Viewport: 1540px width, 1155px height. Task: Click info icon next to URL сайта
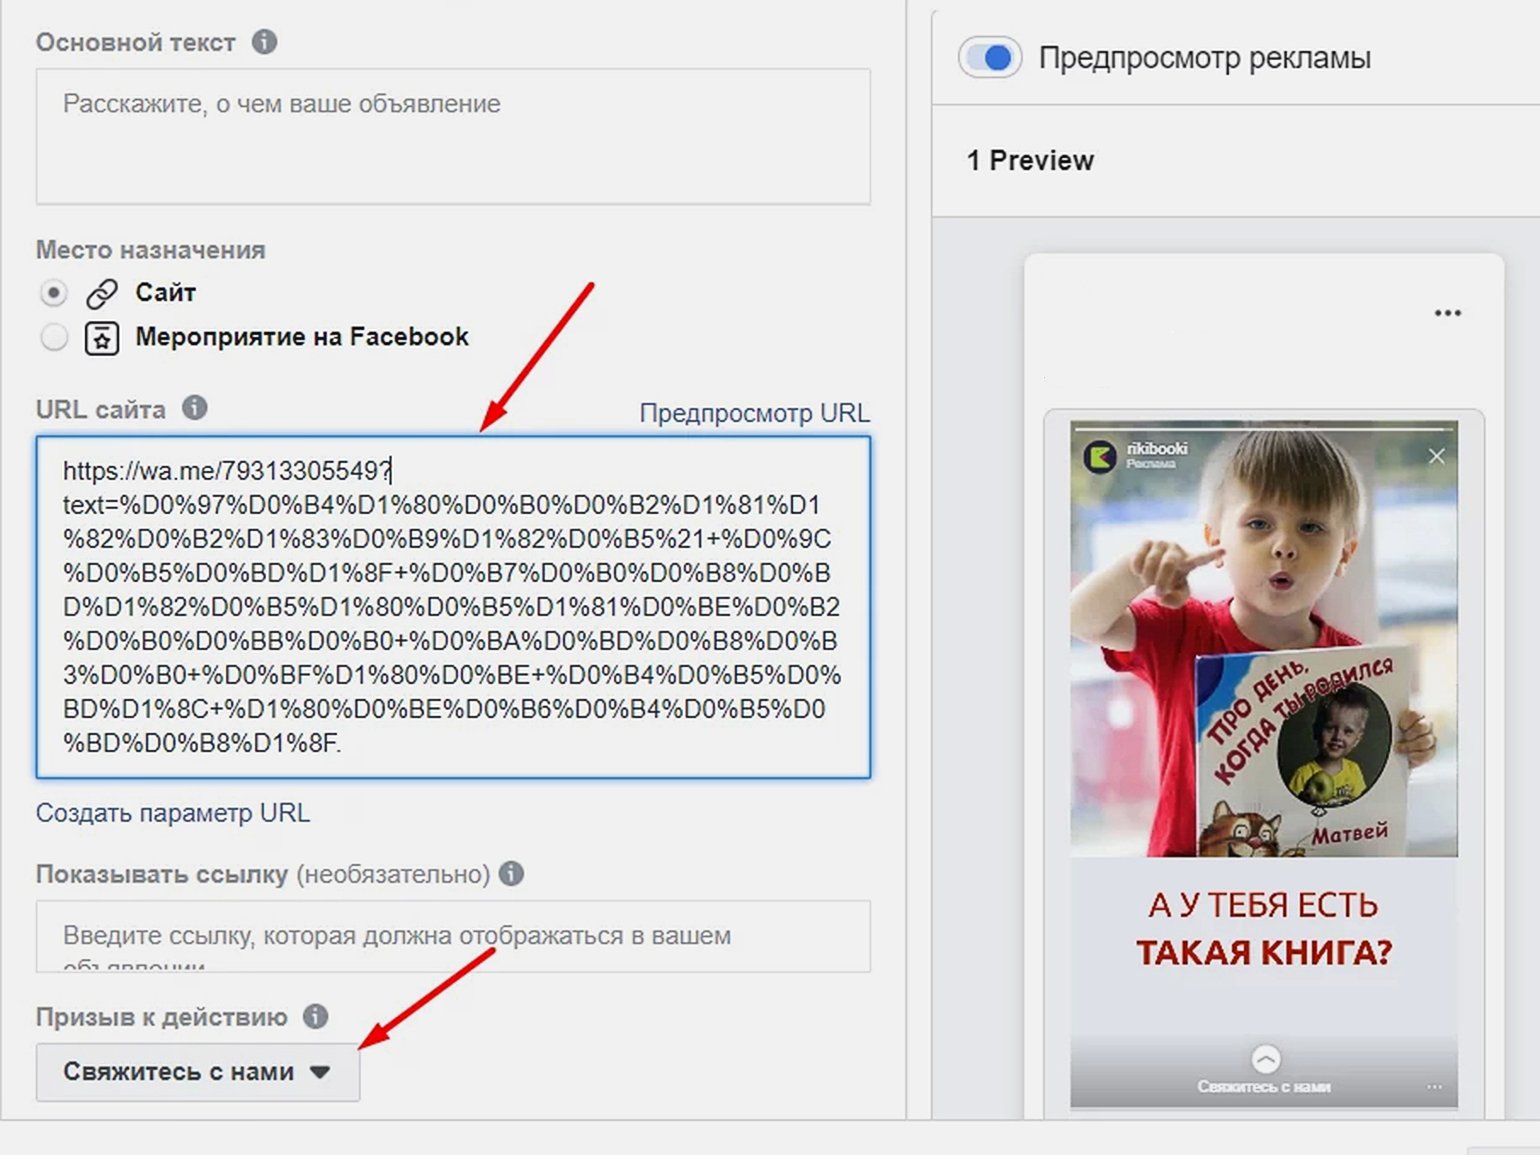click(x=195, y=408)
